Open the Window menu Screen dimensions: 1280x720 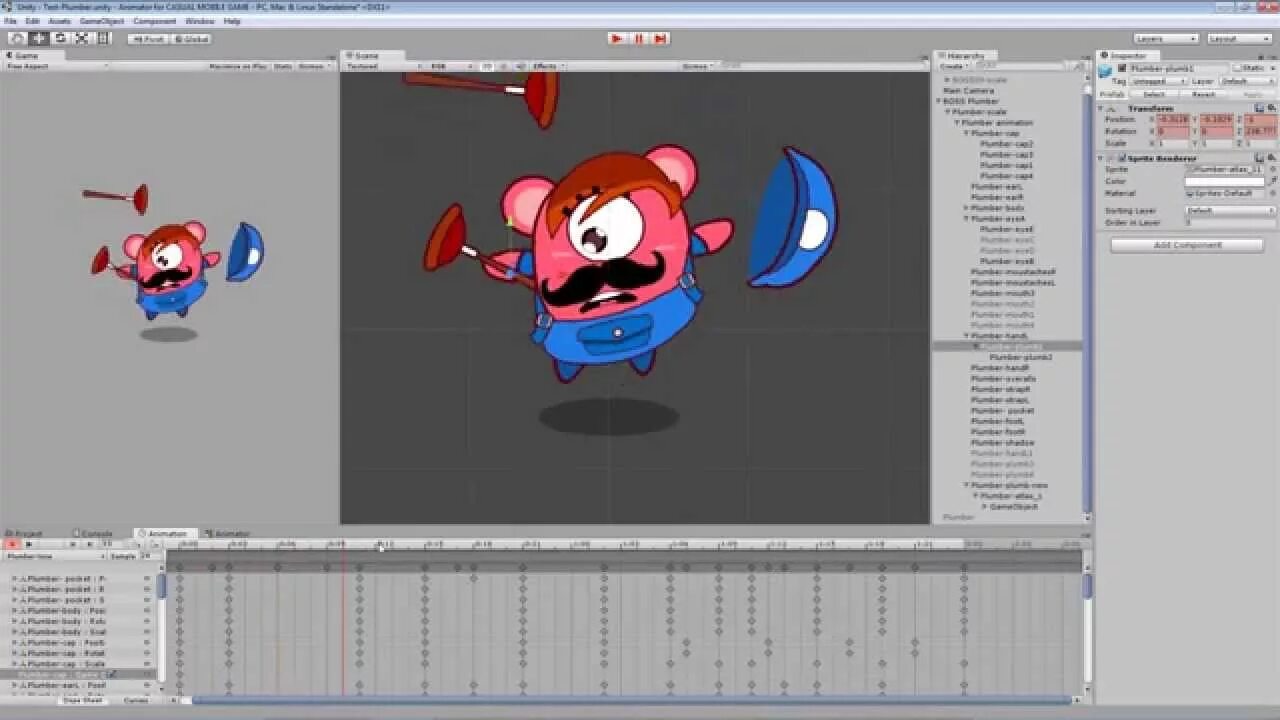200,21
